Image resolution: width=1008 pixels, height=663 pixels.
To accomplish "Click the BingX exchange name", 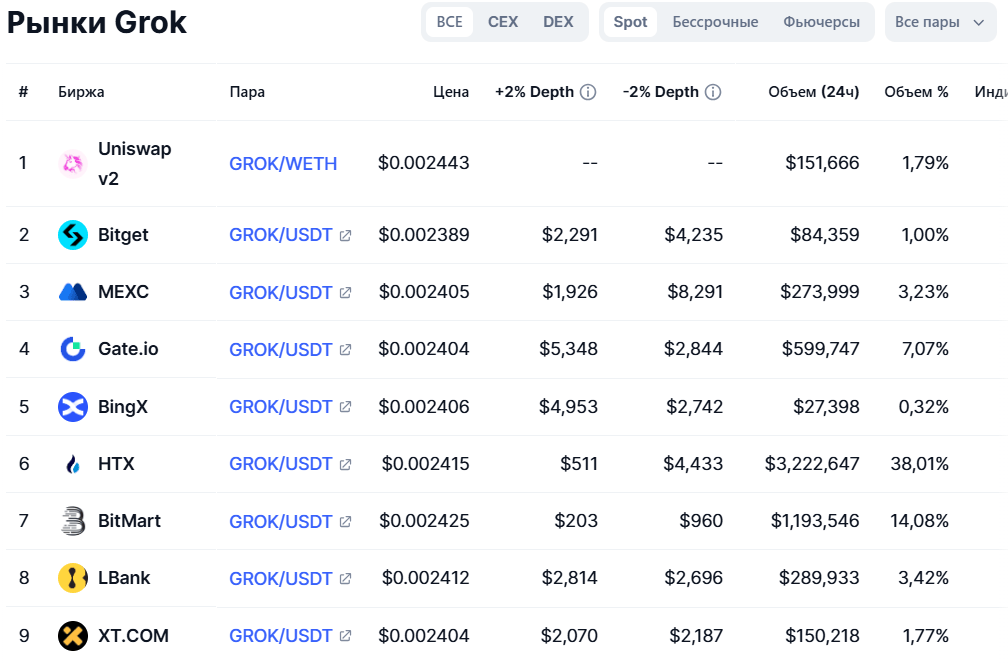I will (123, 406).
